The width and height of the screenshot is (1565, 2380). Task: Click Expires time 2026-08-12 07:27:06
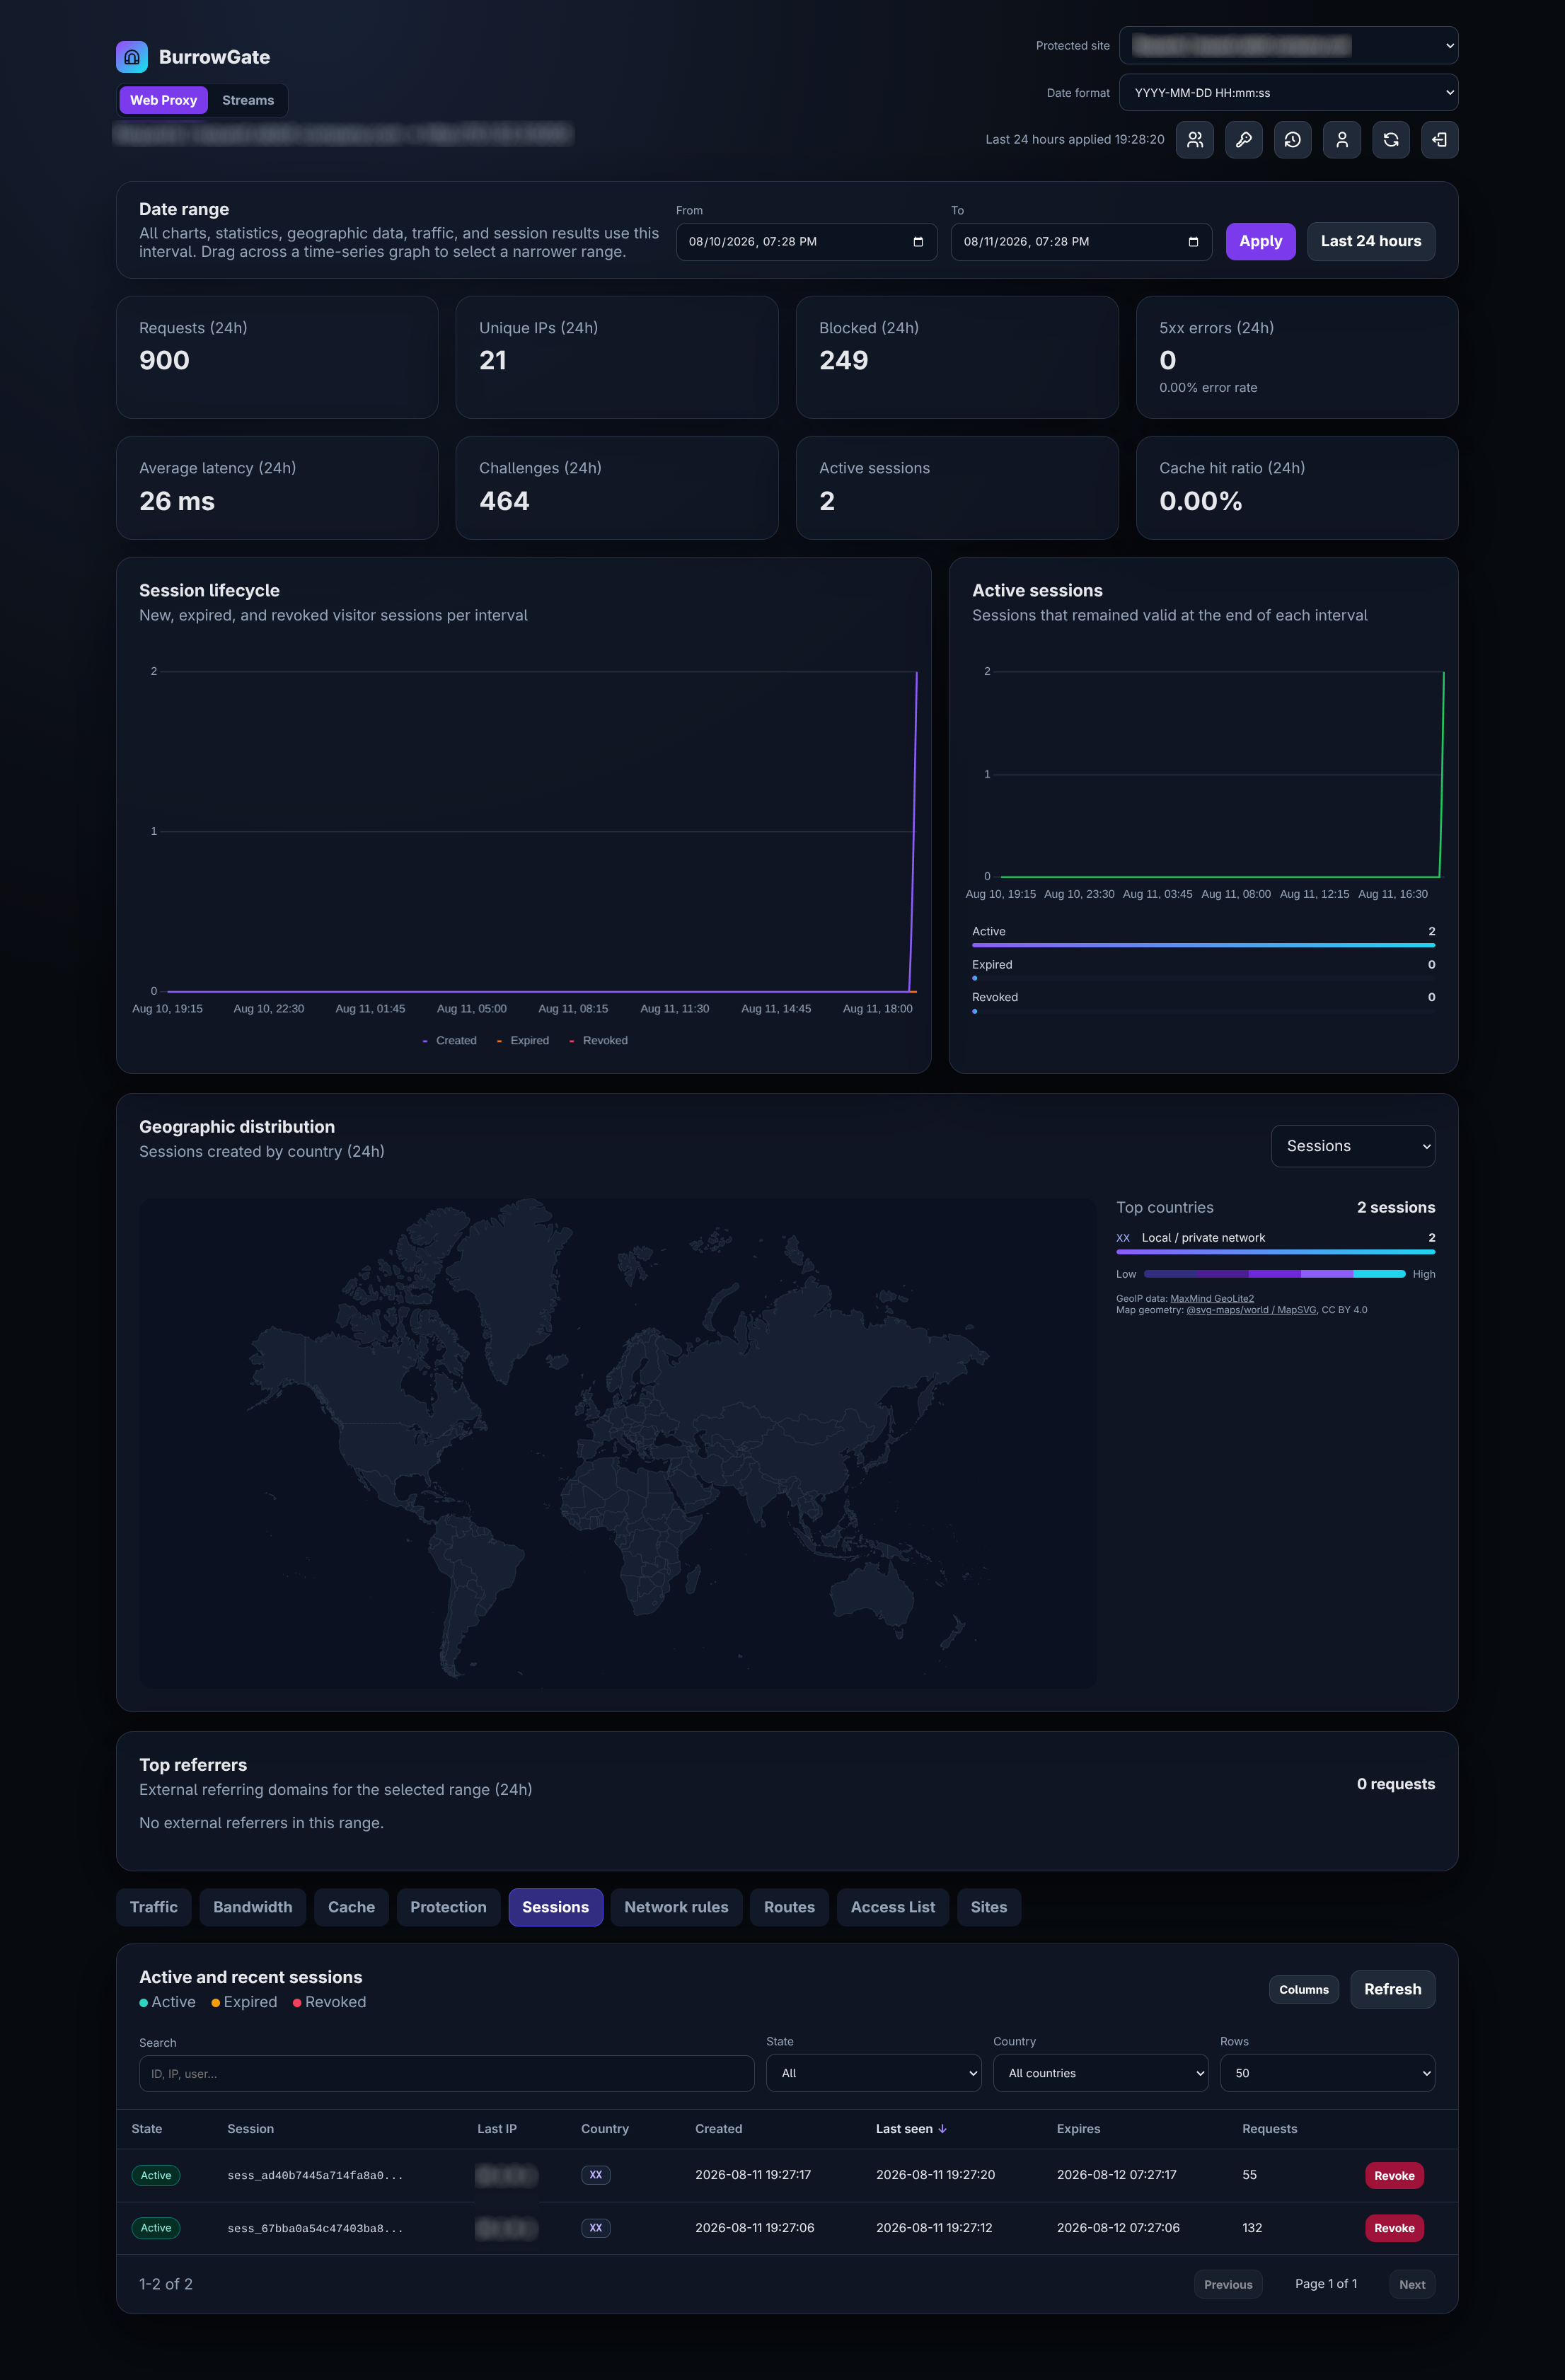pos(1118,2228)
